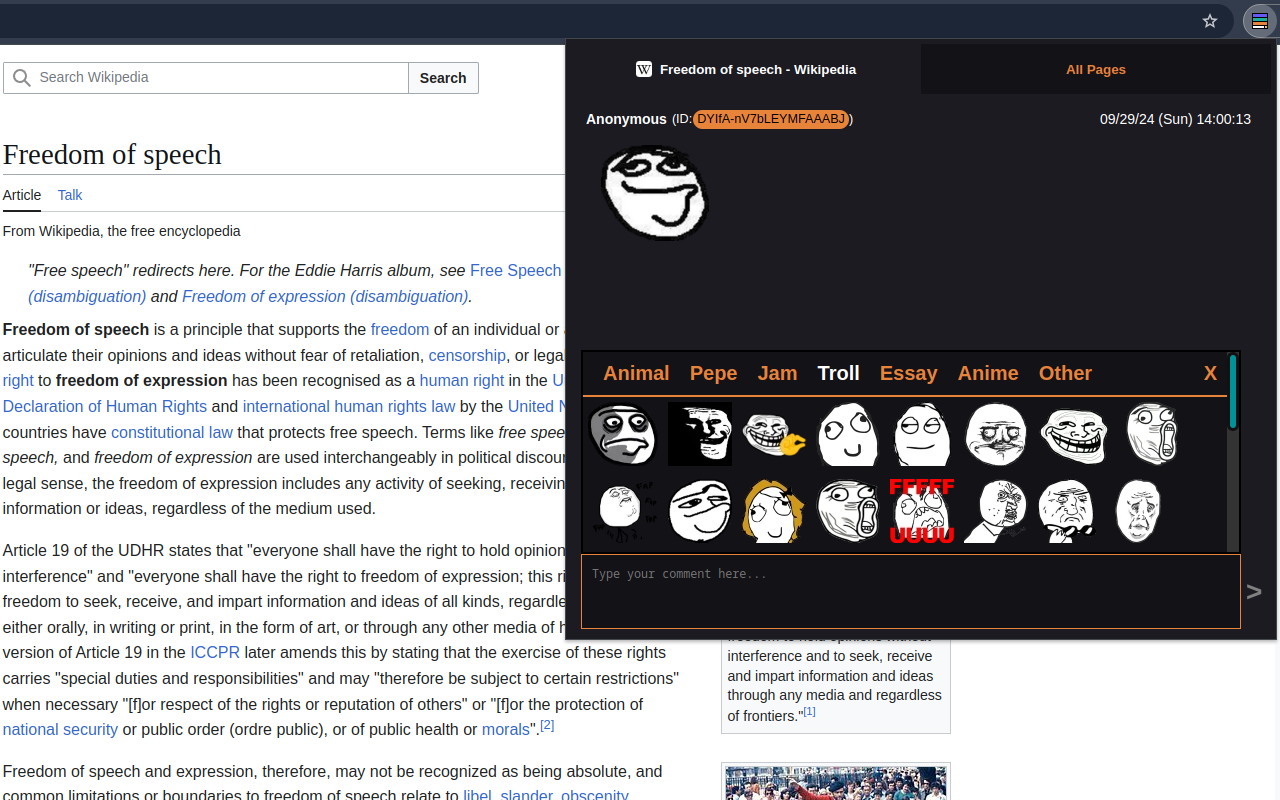The image size is (1280, 800).
Task: Click the 'Freedom of speech' page heading
Action: (x=112, y=155)
